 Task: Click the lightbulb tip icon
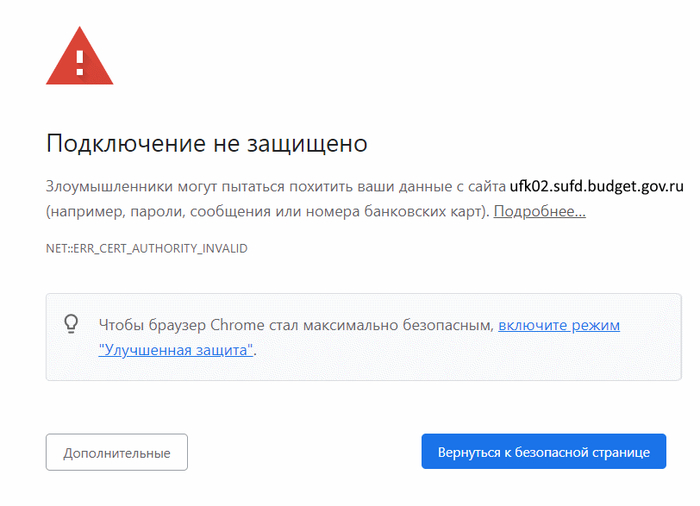pos(71,324)
